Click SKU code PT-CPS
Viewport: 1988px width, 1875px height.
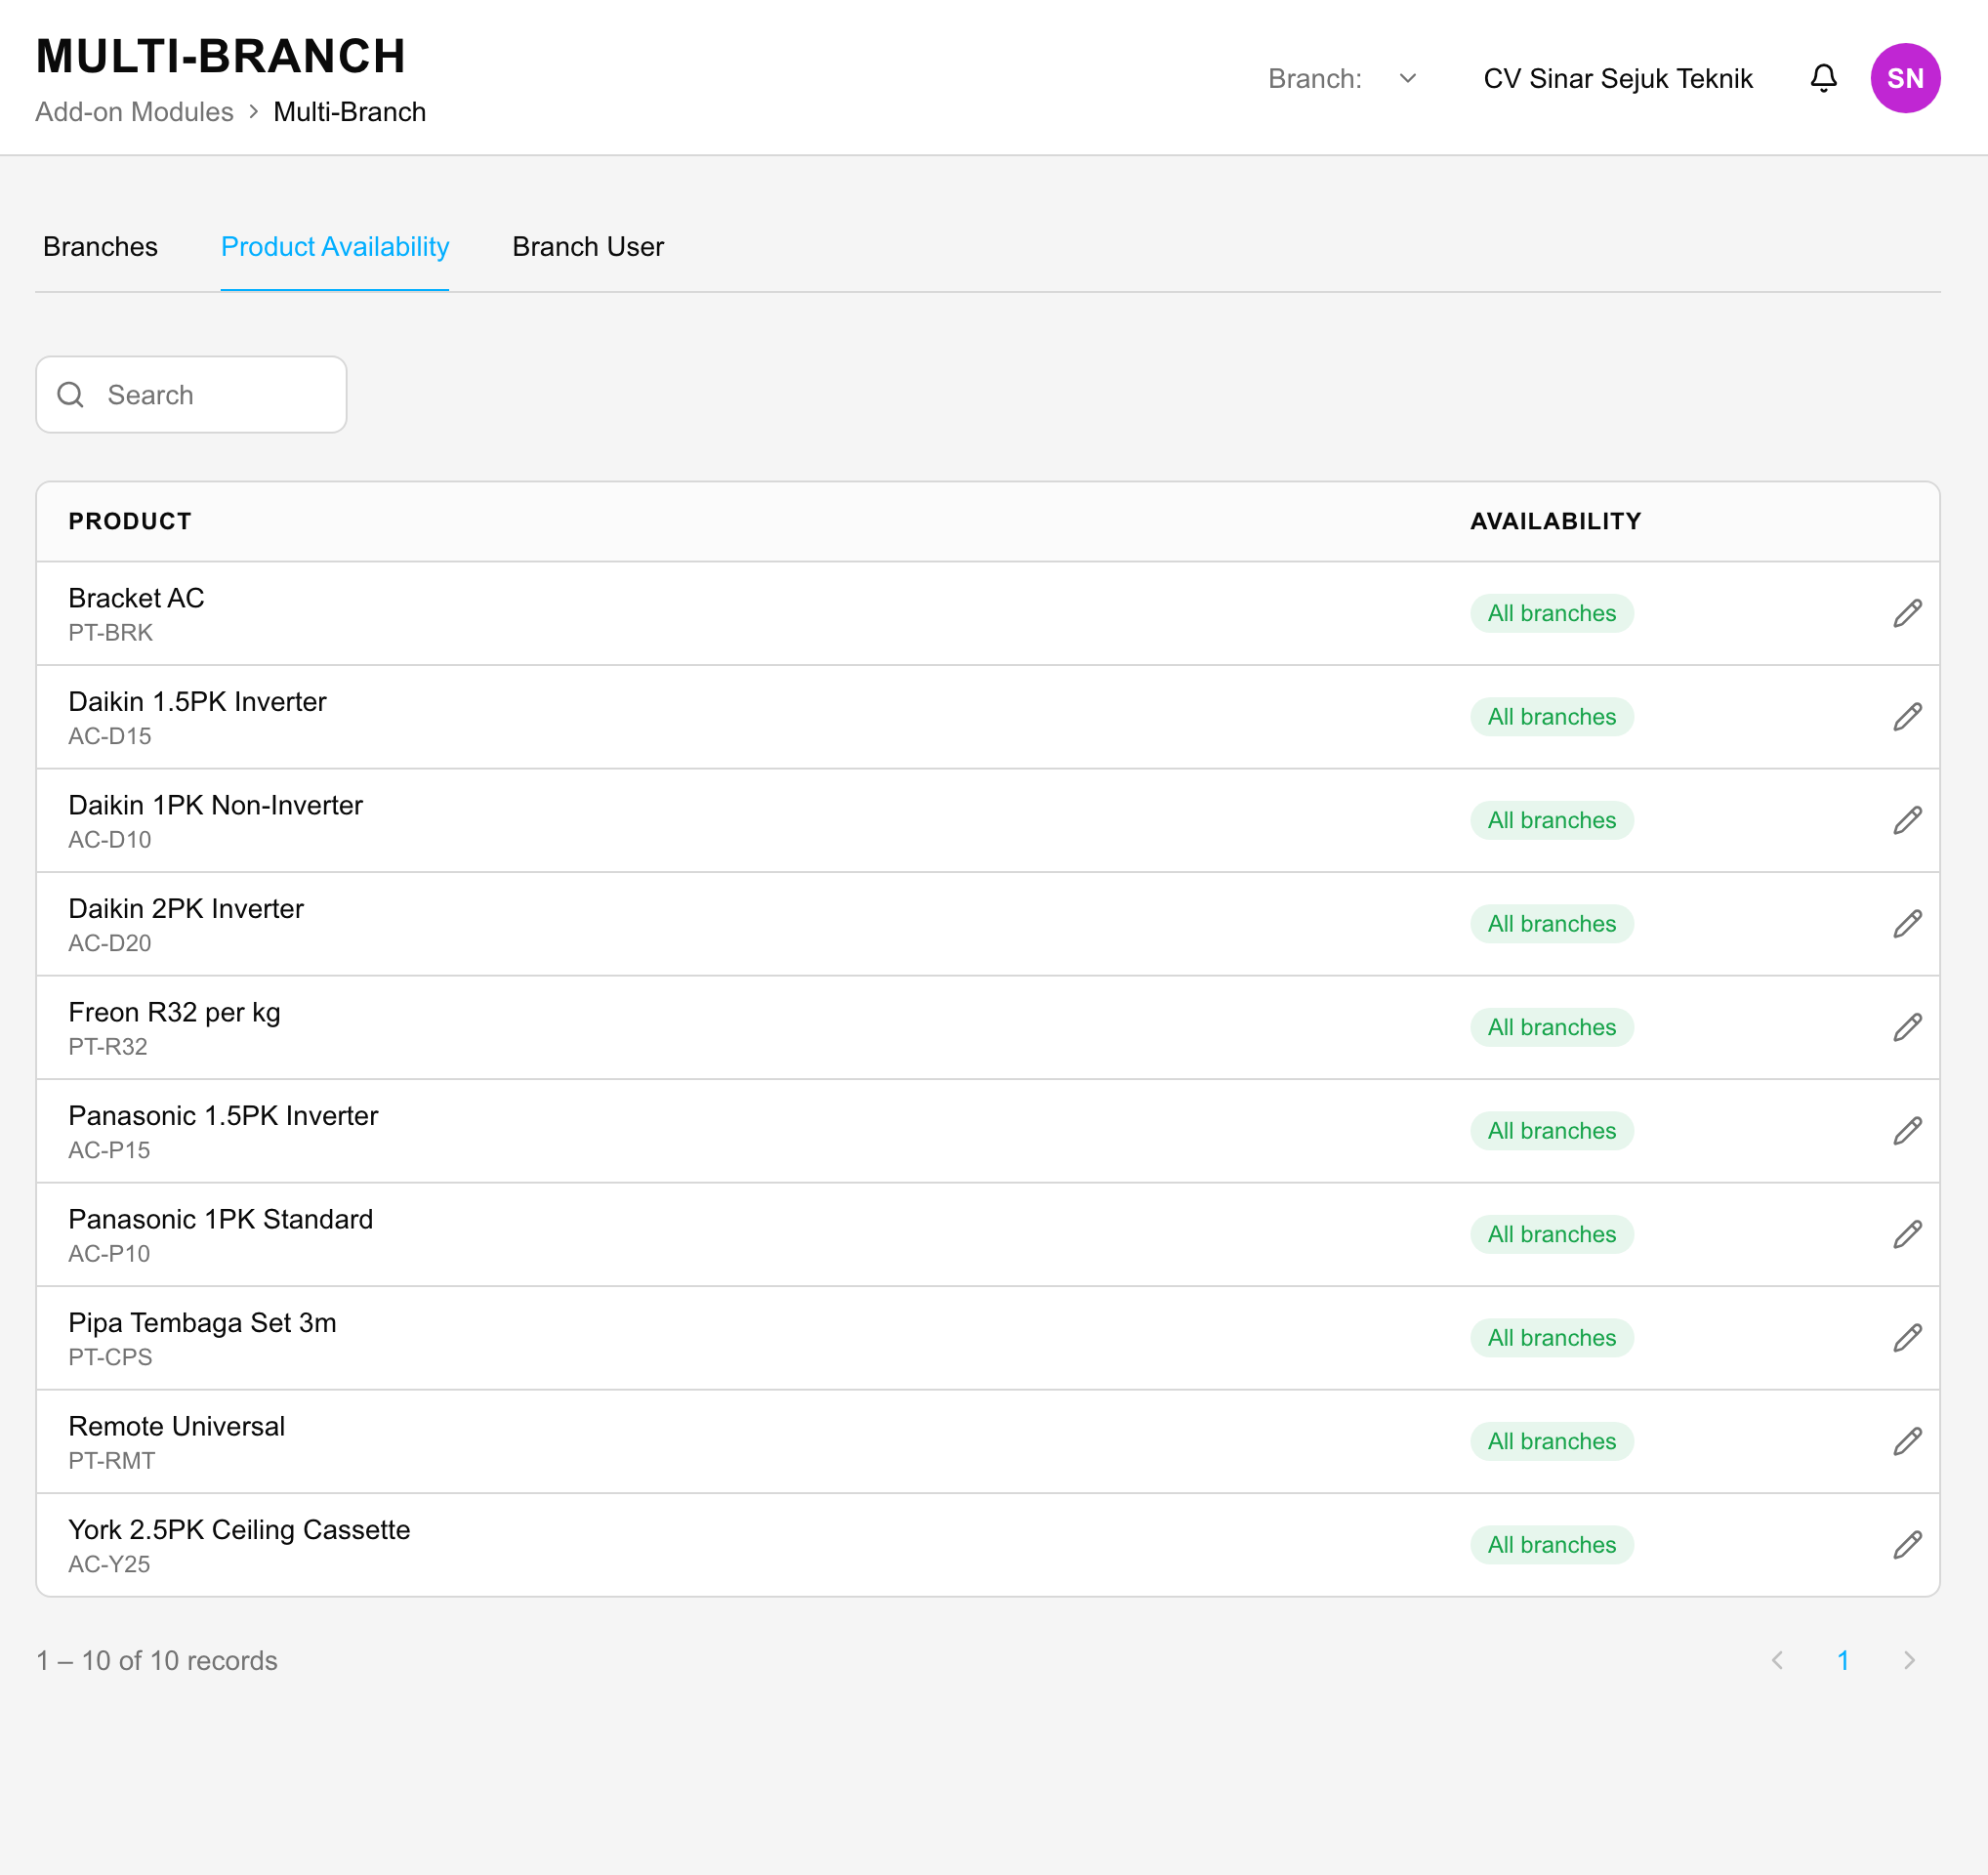click(110, 1357)
